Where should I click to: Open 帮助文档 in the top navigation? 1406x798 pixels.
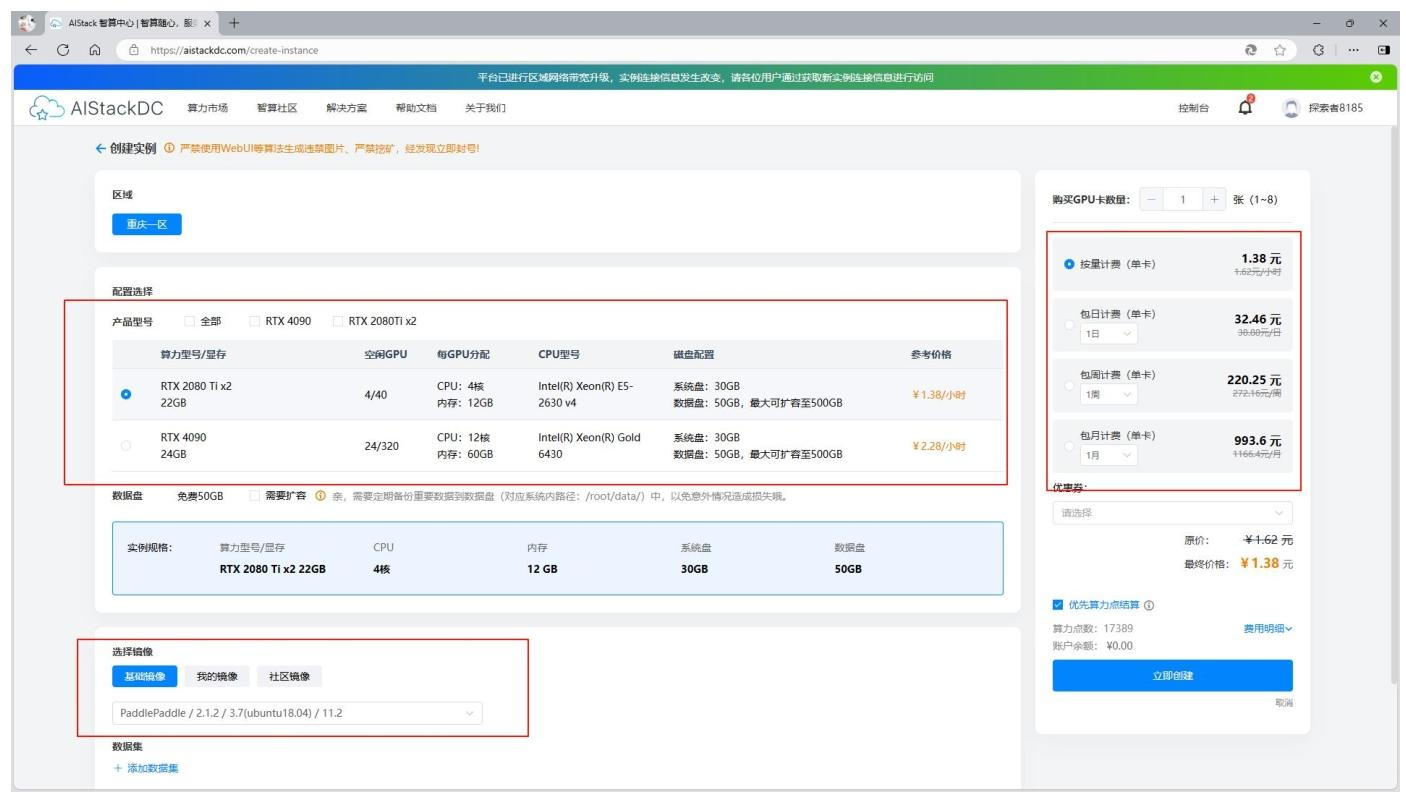[x=416, y=108]
